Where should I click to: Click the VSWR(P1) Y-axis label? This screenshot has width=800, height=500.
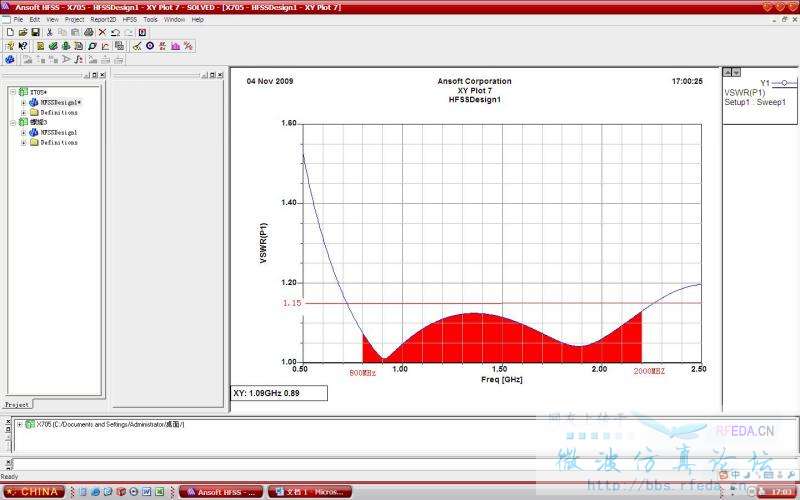click(263, 243)
